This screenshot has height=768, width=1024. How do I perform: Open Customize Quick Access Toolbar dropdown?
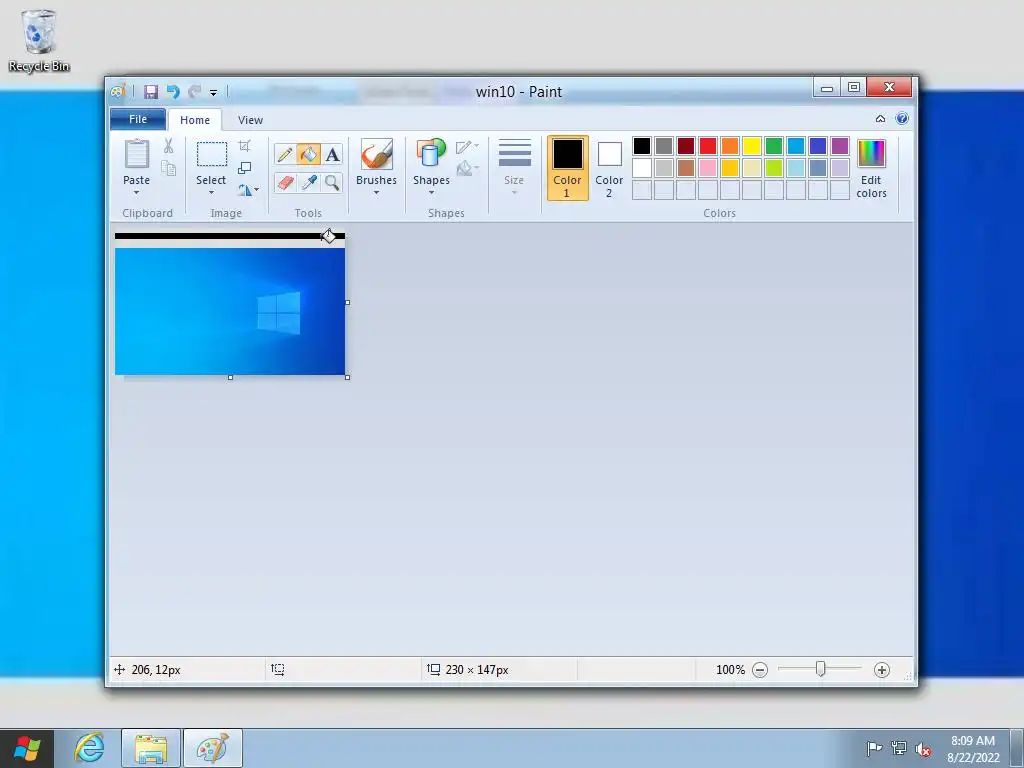tap(213, 92)
